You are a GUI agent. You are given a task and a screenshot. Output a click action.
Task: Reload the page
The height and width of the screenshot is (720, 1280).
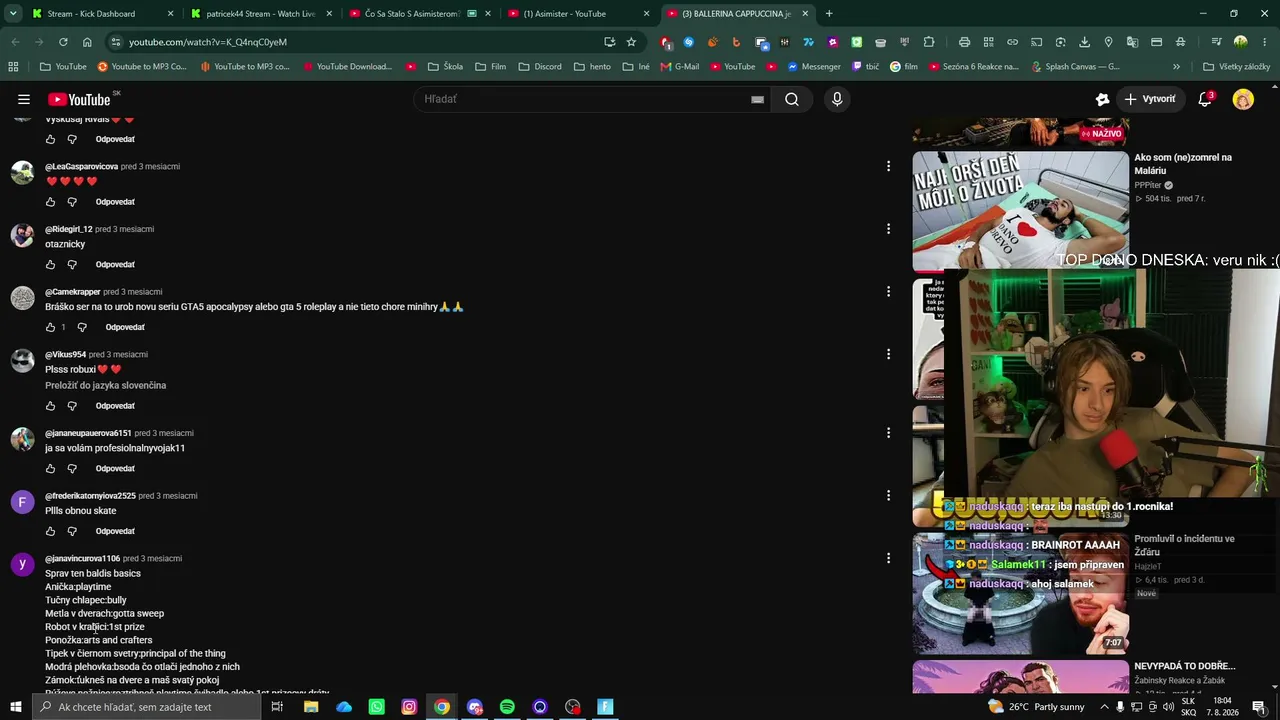(63, 42)
